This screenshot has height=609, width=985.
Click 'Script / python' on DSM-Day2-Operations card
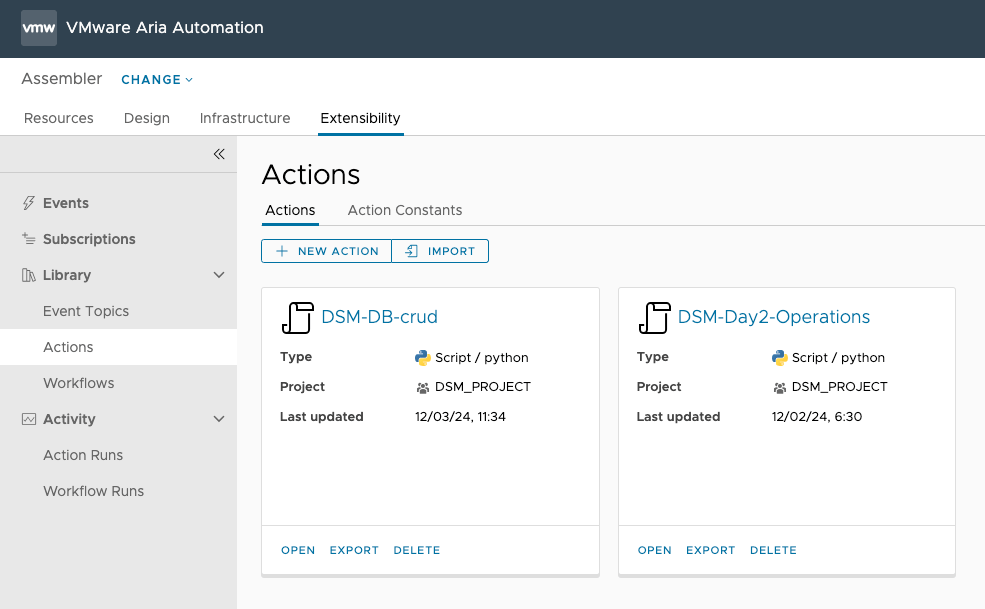pyautogui.click(x=838, y=358)
